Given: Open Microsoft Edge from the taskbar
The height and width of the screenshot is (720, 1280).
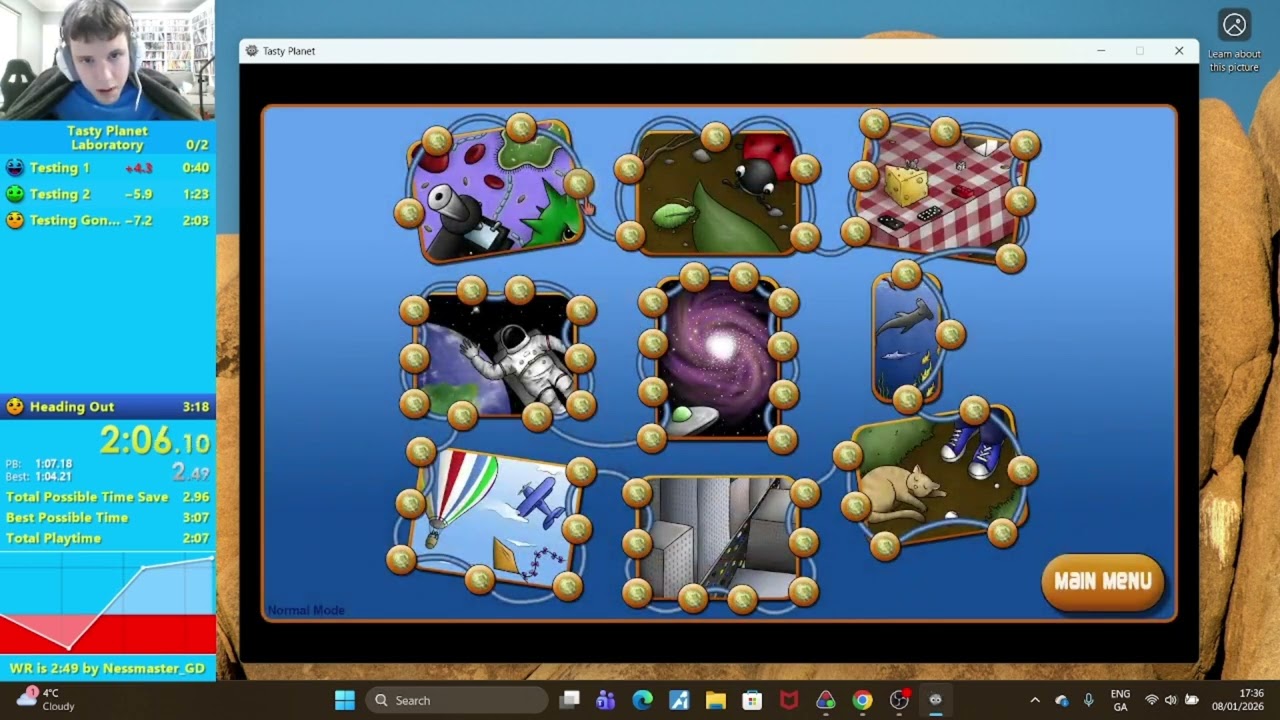Looking at the screenshot, I should pos(642,700).
